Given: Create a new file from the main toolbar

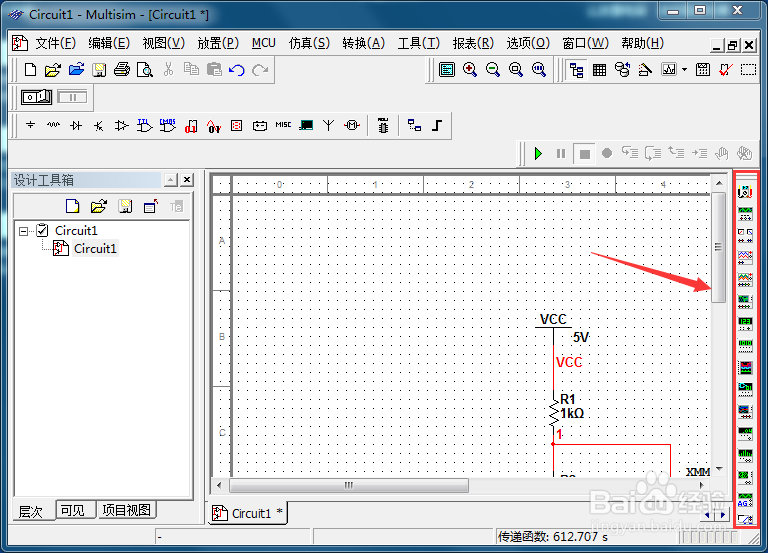Looking at the screenshot, I should pyautogui.click(x=30, y=70).
